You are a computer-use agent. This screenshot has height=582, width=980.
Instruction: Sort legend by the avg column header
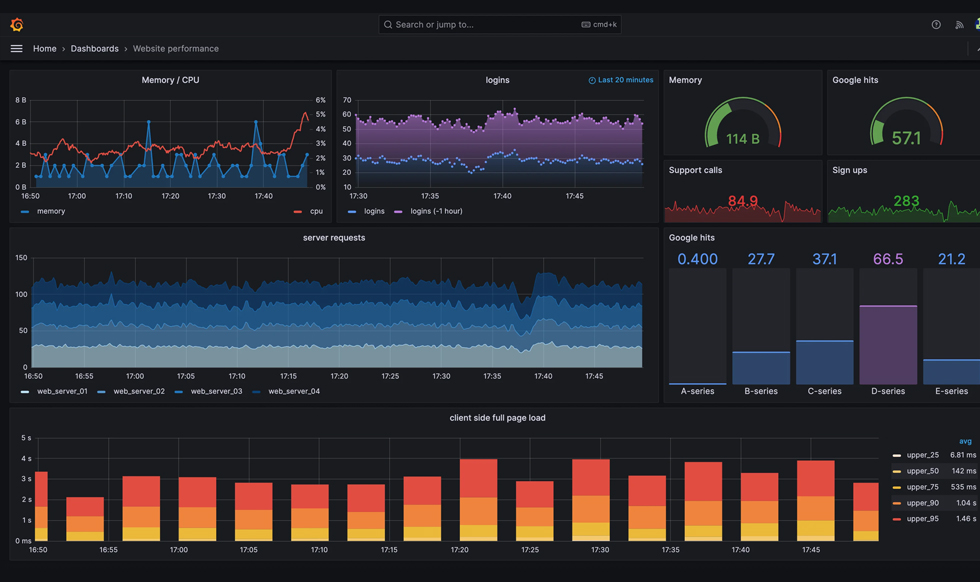tap(965, 441)
